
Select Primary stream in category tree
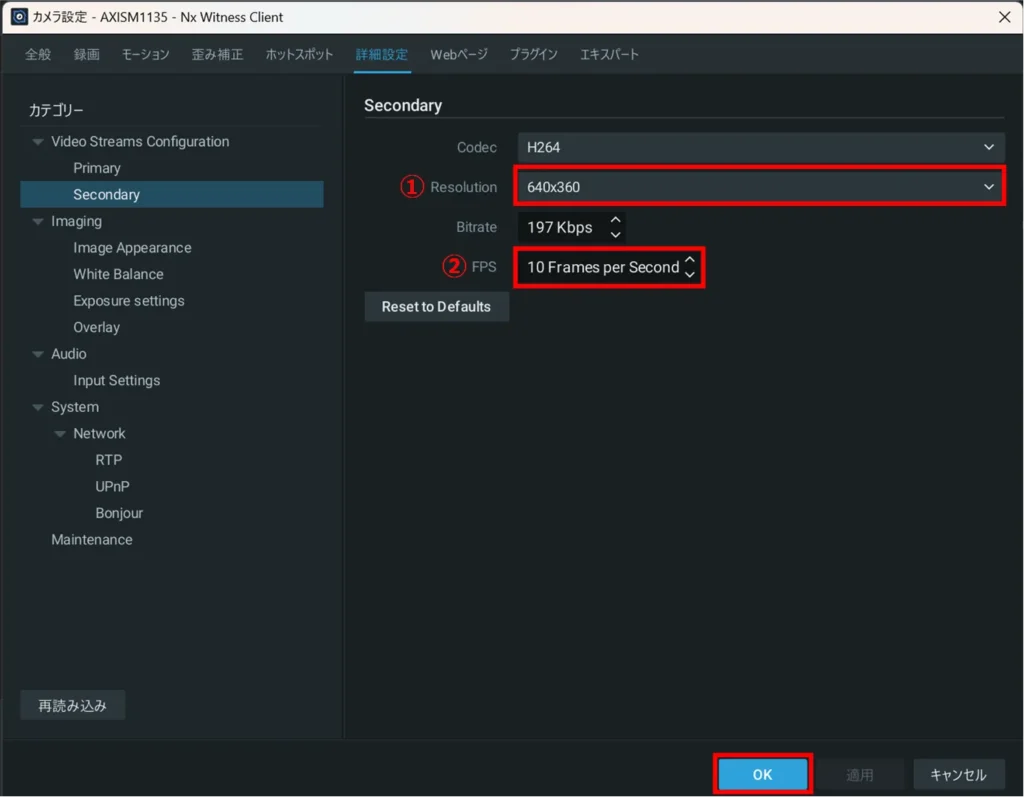[x=97, y=168]
